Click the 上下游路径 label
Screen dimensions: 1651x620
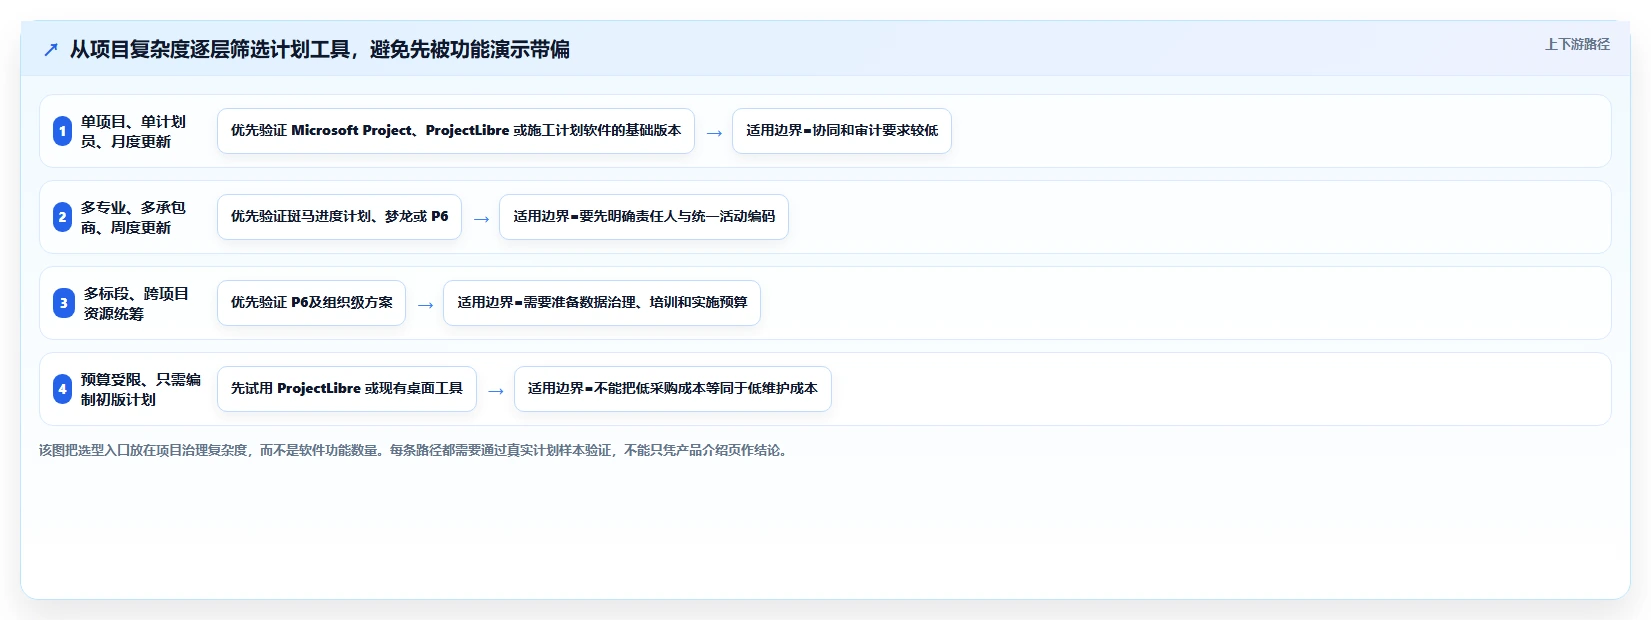pyautogui.click(x=1577, y=44)
